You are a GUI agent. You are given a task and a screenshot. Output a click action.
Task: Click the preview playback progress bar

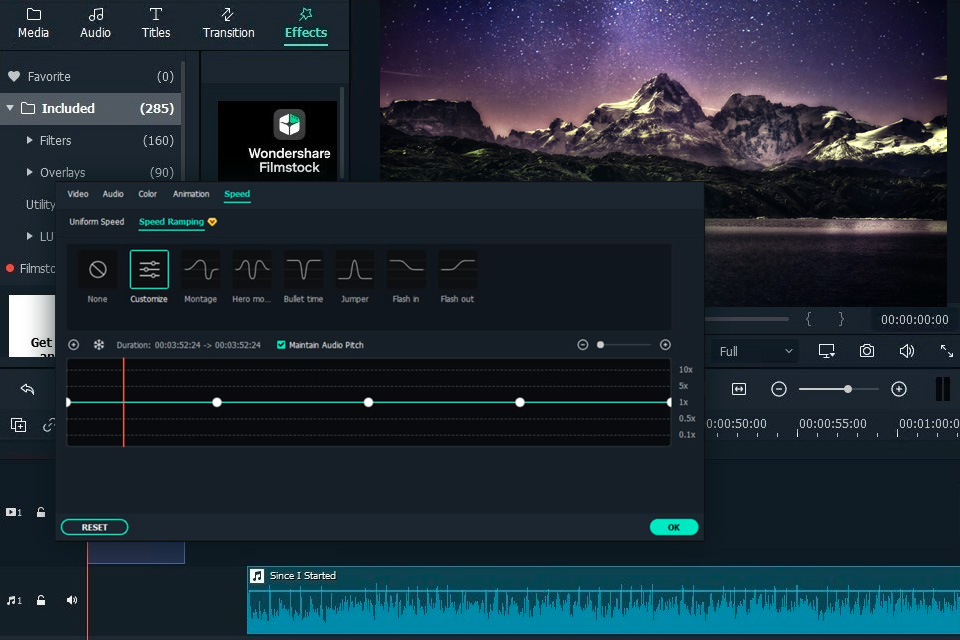tap(747, 319)
